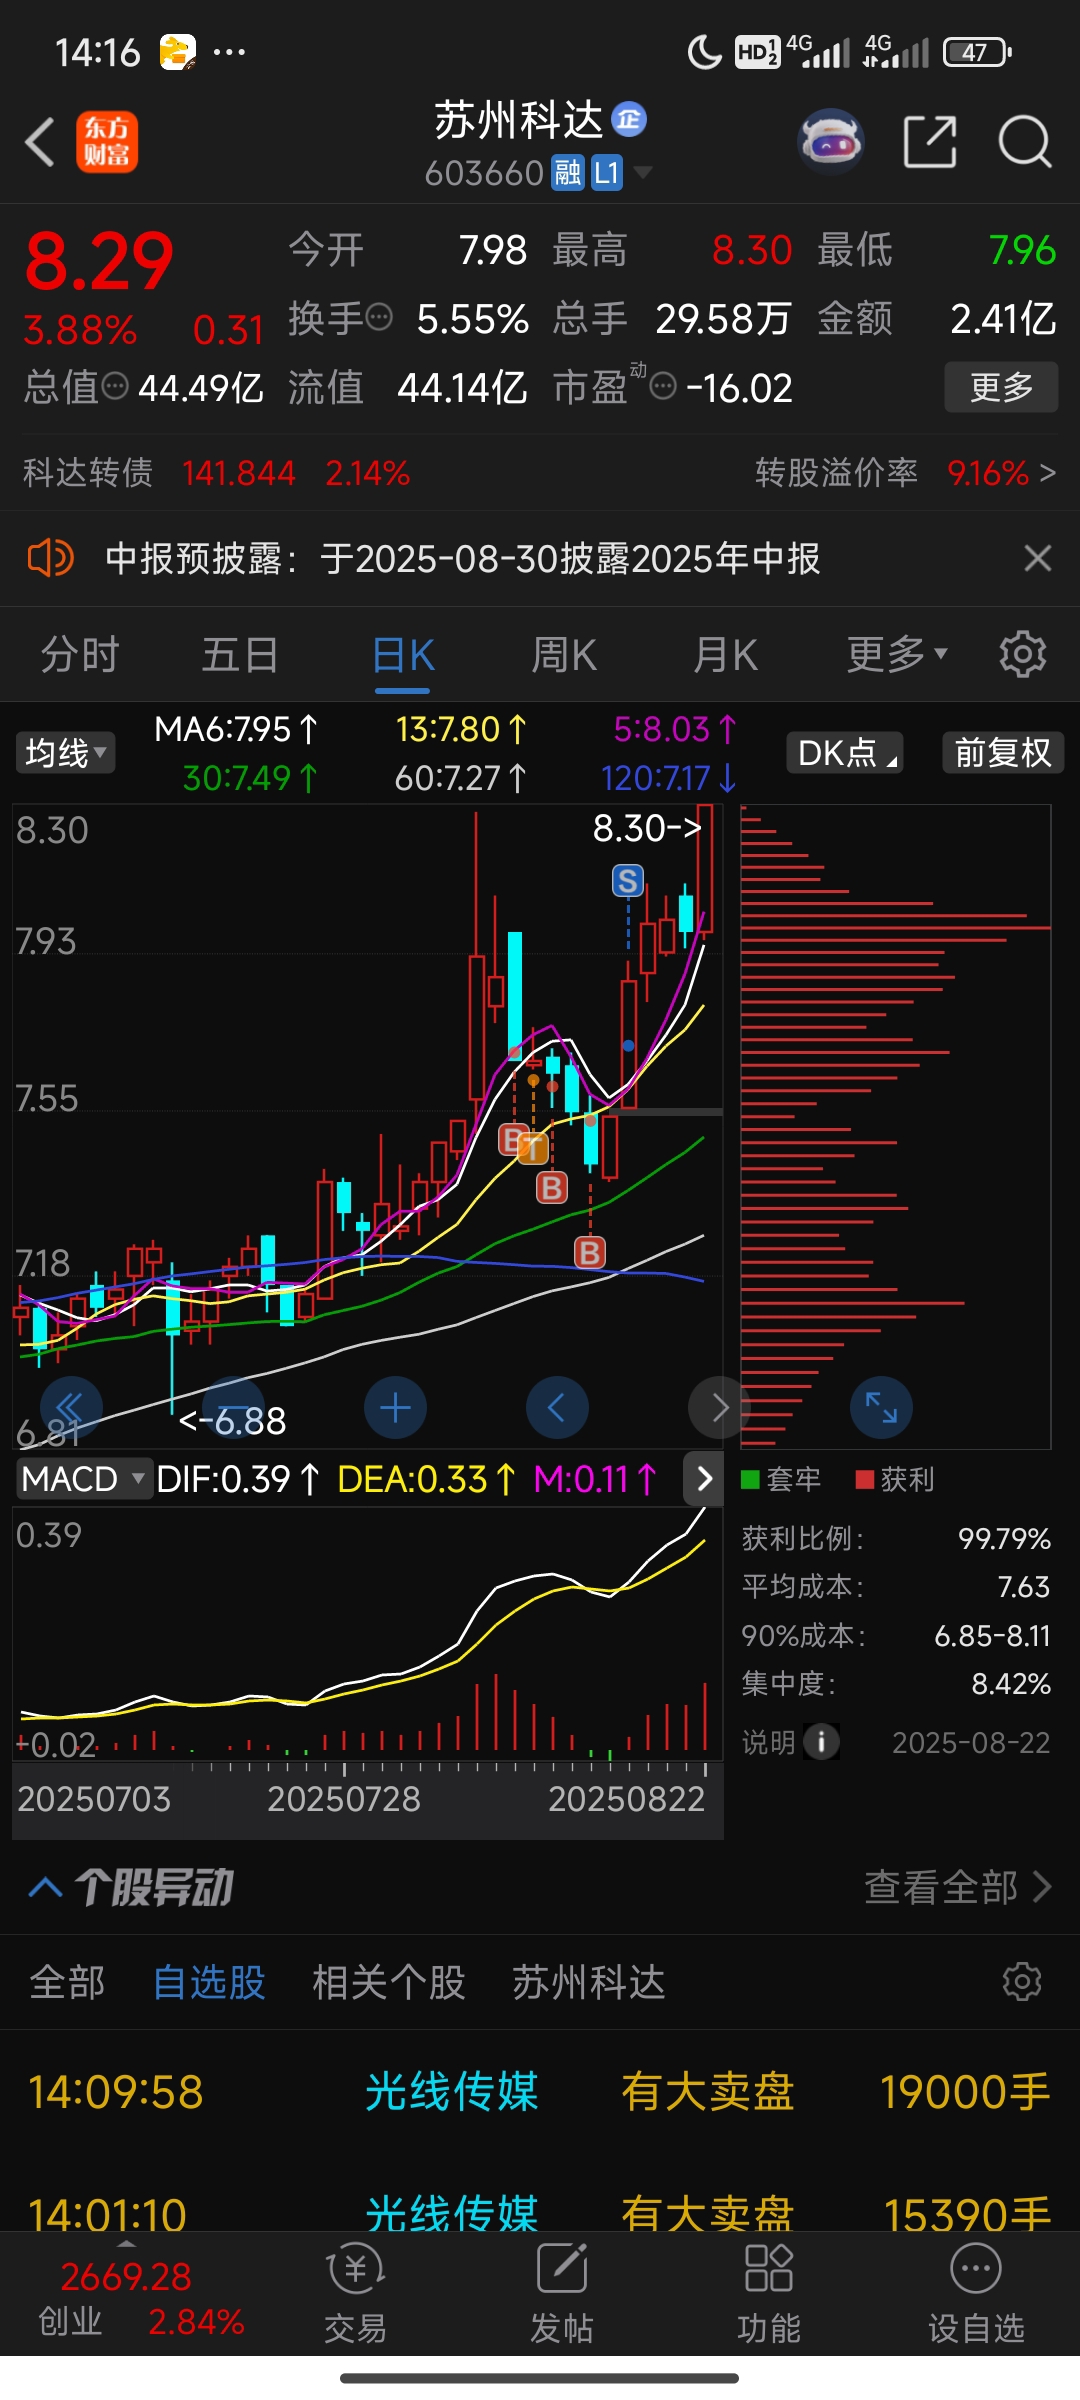Tap the green 套牢 legend swatch
This screenshot has width=1080, height=2400.
point(750,1480)
